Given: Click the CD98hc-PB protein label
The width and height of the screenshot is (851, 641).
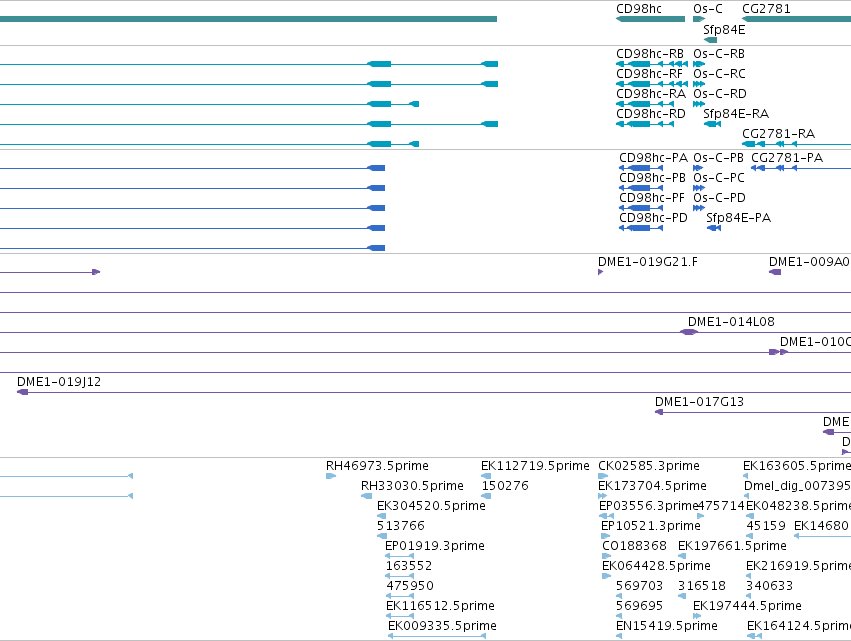Looking at the screenshot, I should (652, 178).
